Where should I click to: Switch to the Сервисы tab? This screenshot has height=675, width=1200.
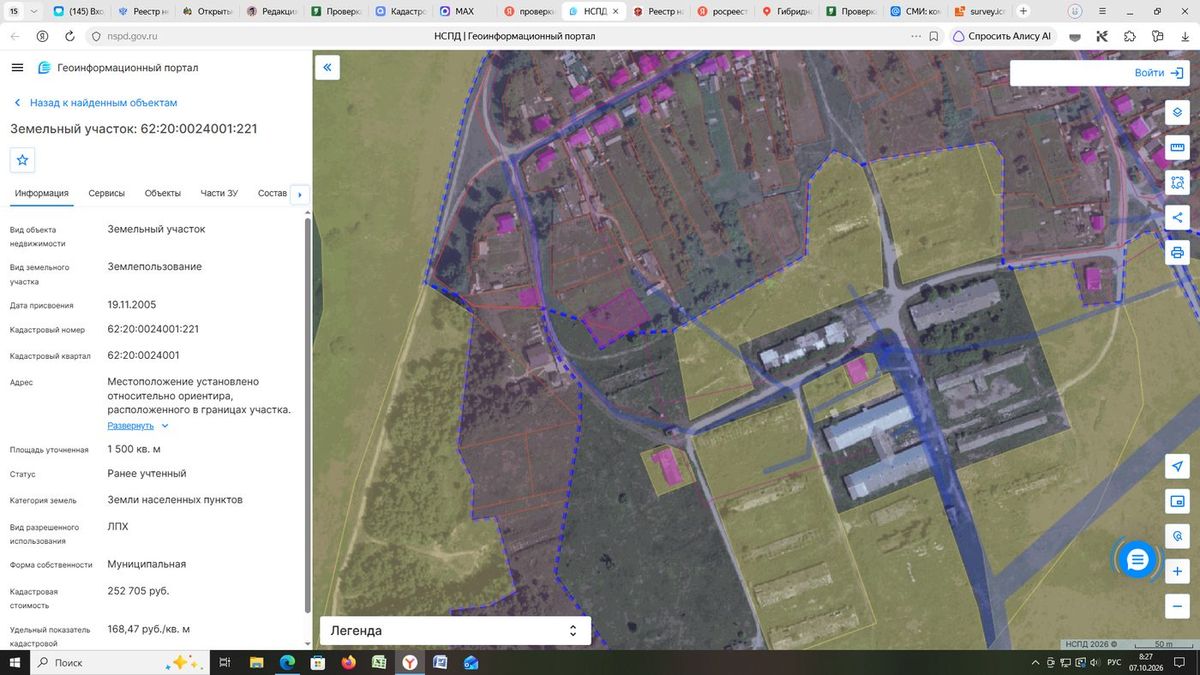coord(106,193)
